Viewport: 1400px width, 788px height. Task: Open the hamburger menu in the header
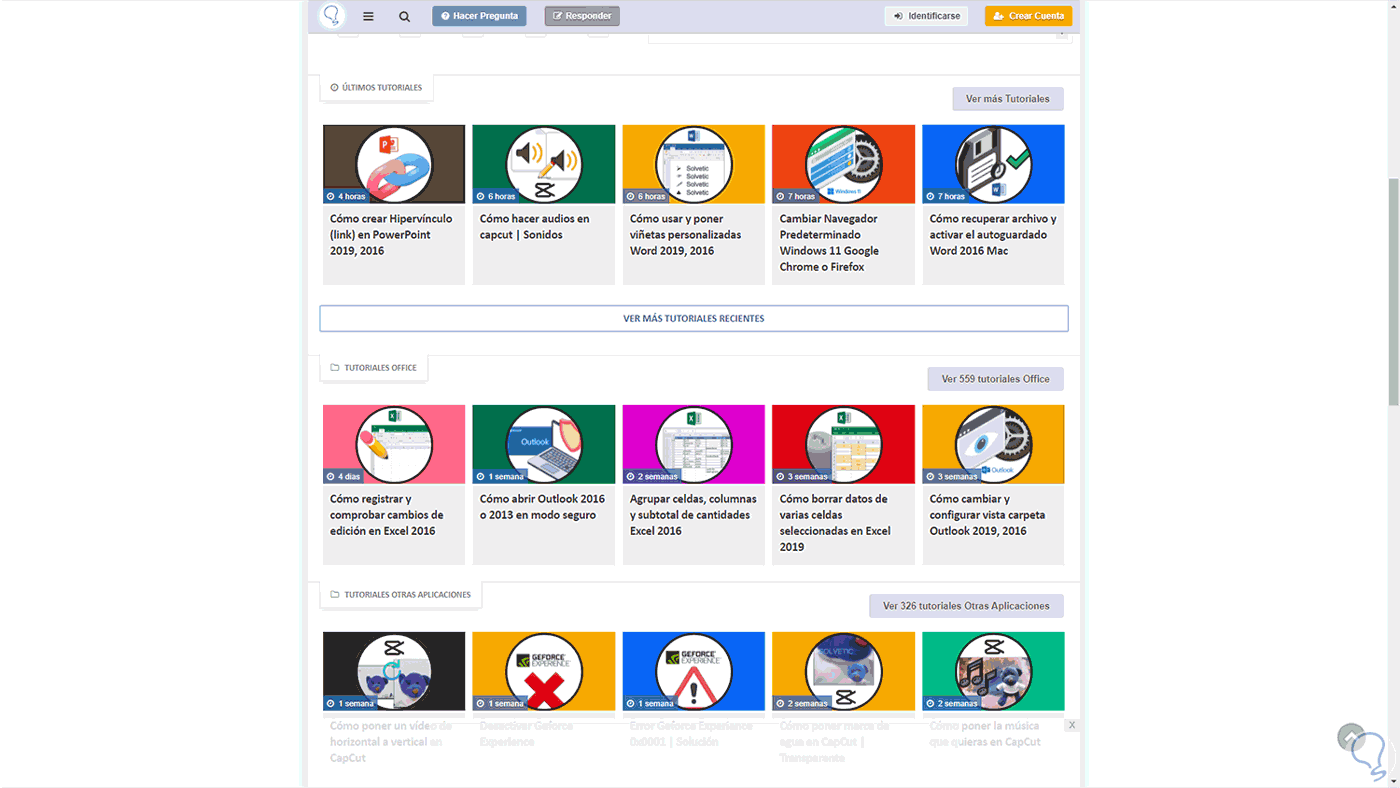368,16
